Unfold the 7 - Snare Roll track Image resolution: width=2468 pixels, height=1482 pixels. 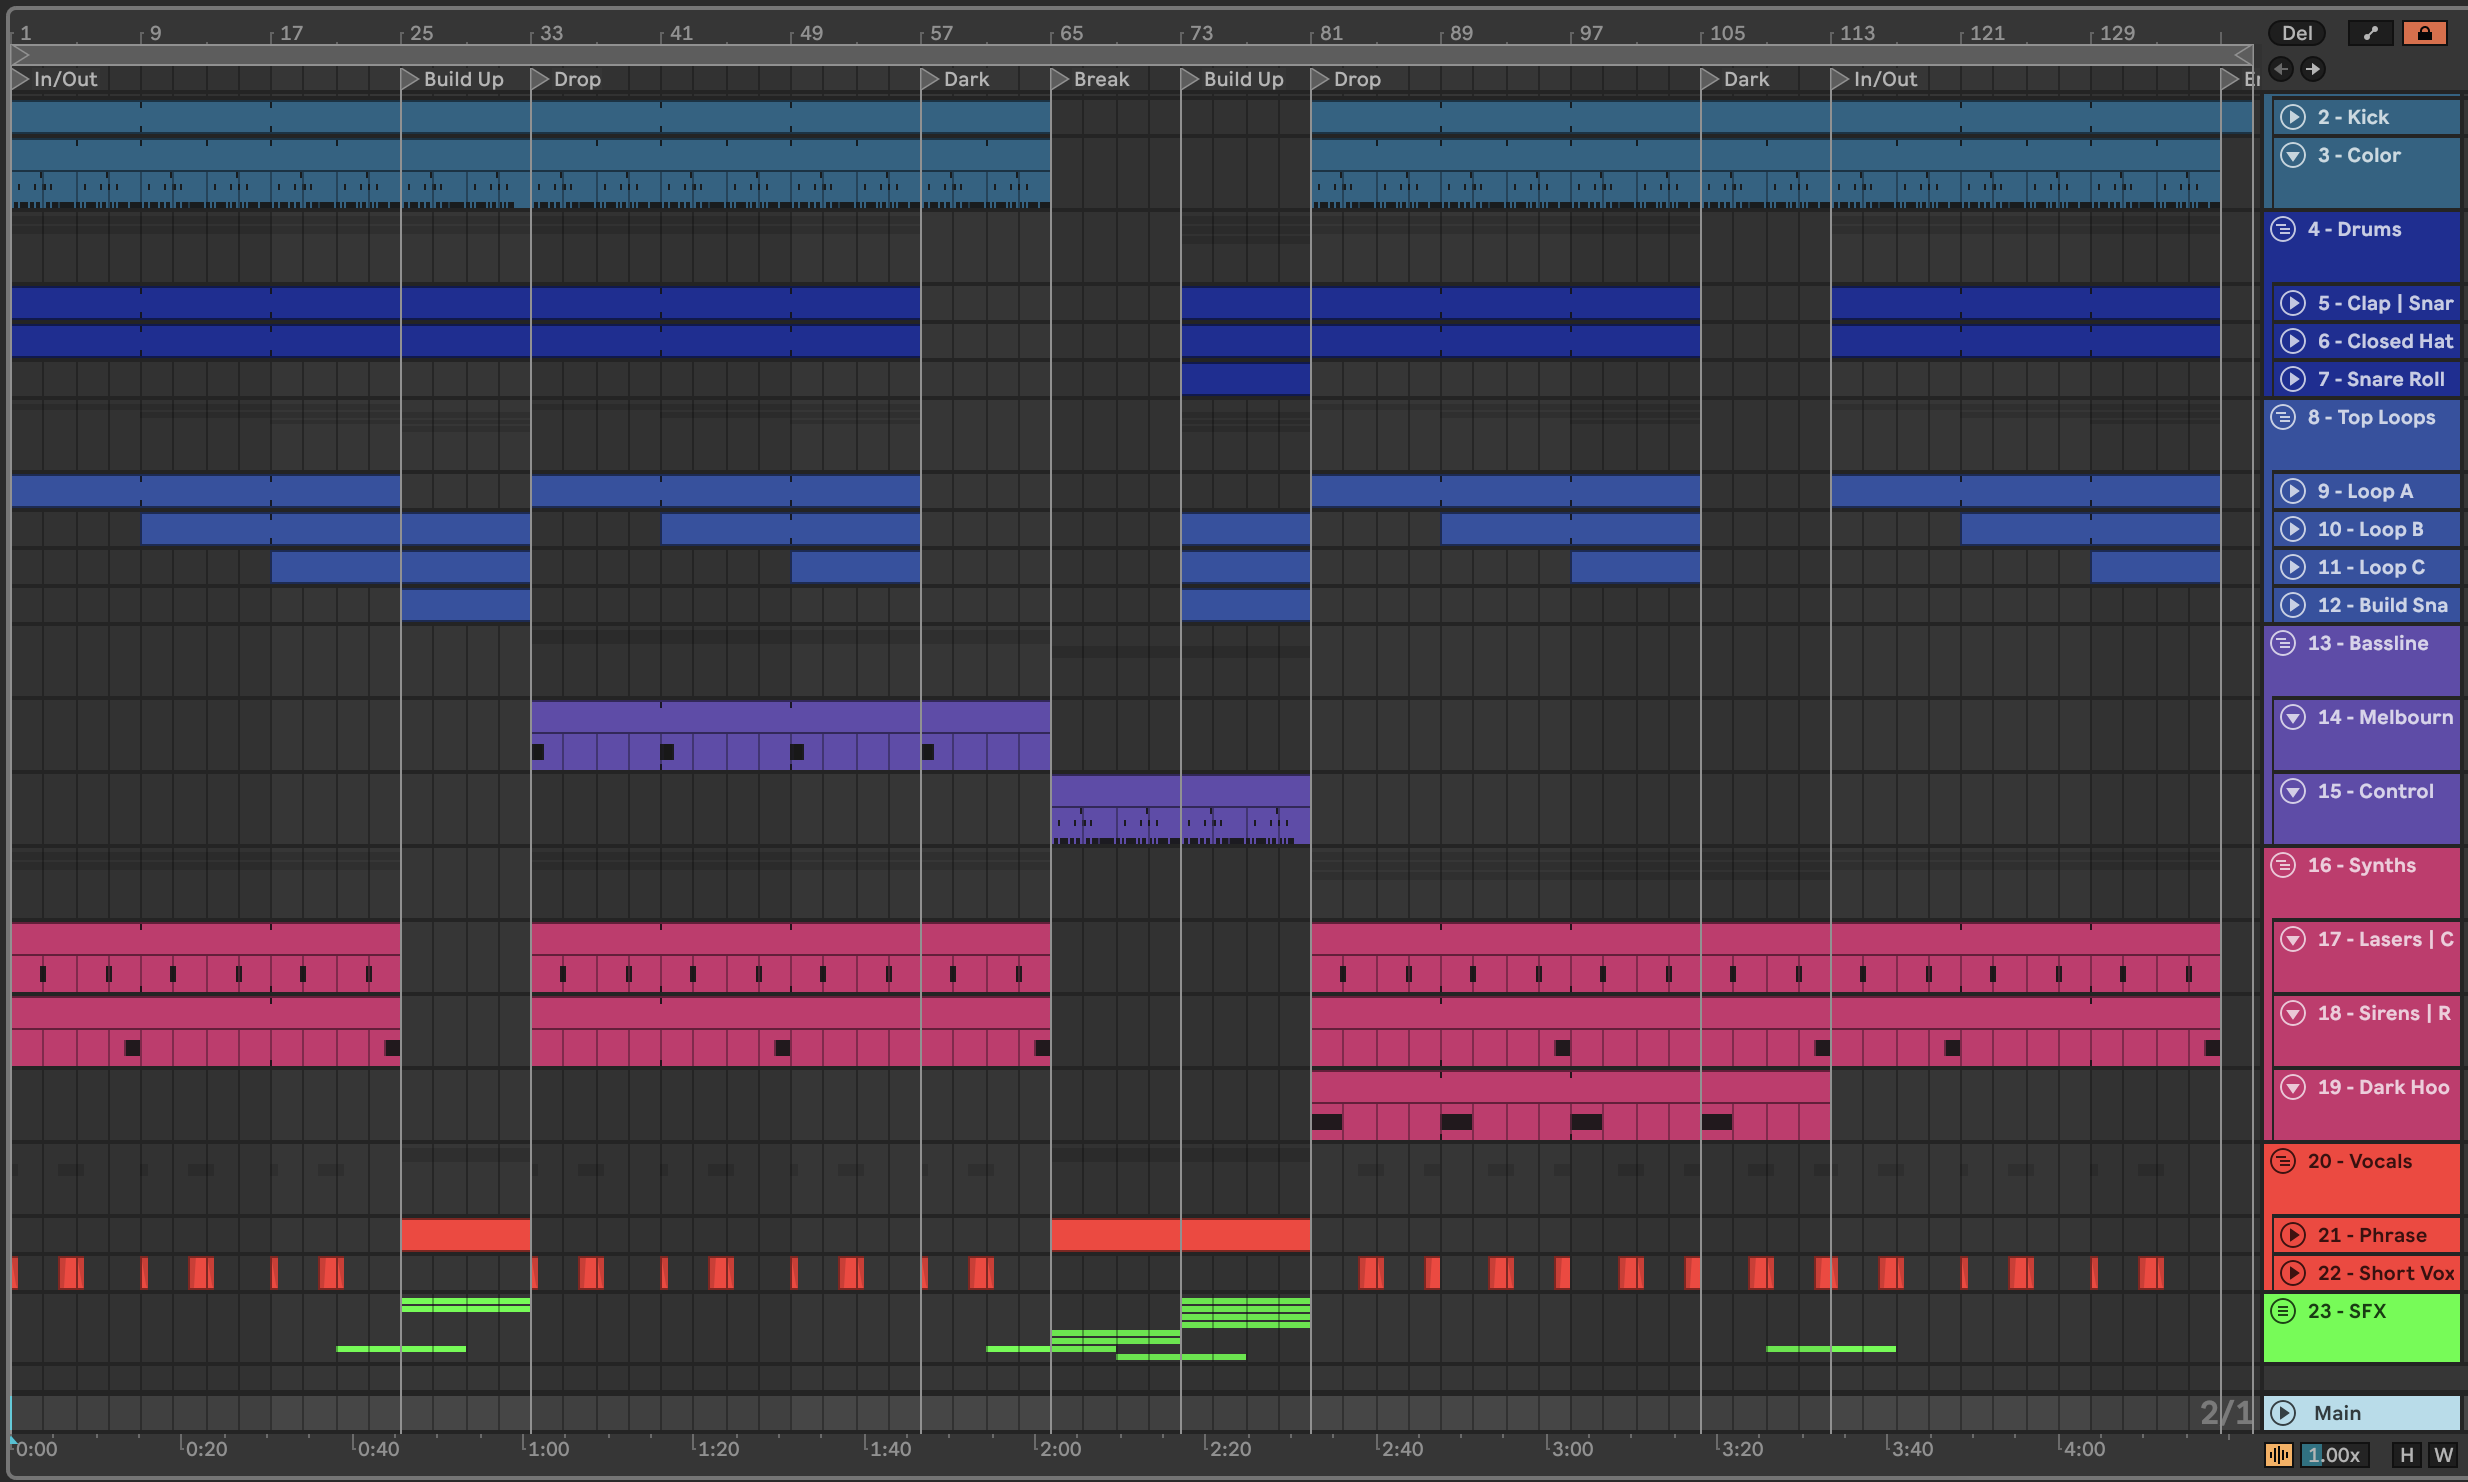pos(2292,379)
